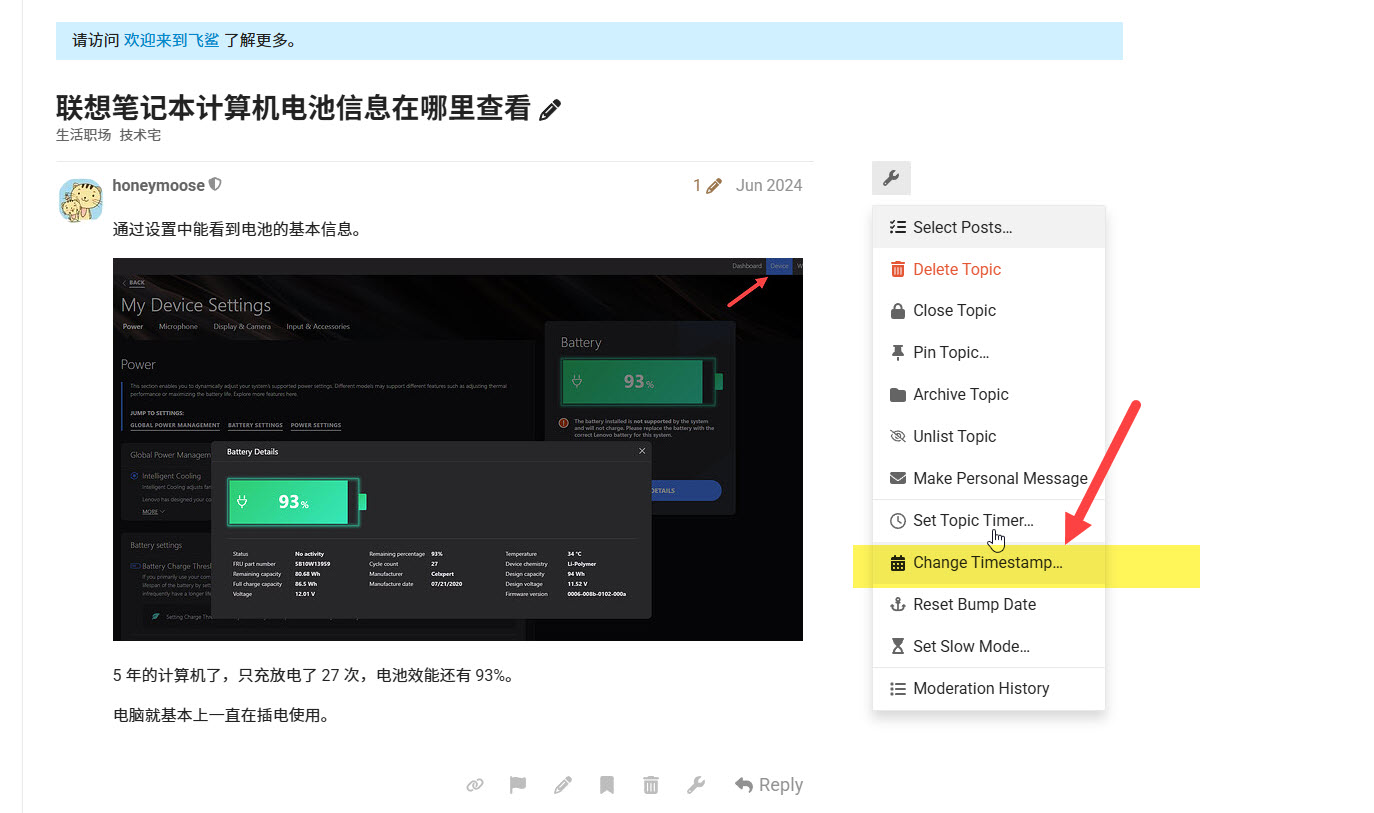Delete the post using trash icon
The width and height of the screenshot is (1374, 813).
pyautogui.click(x=651, y=785)
